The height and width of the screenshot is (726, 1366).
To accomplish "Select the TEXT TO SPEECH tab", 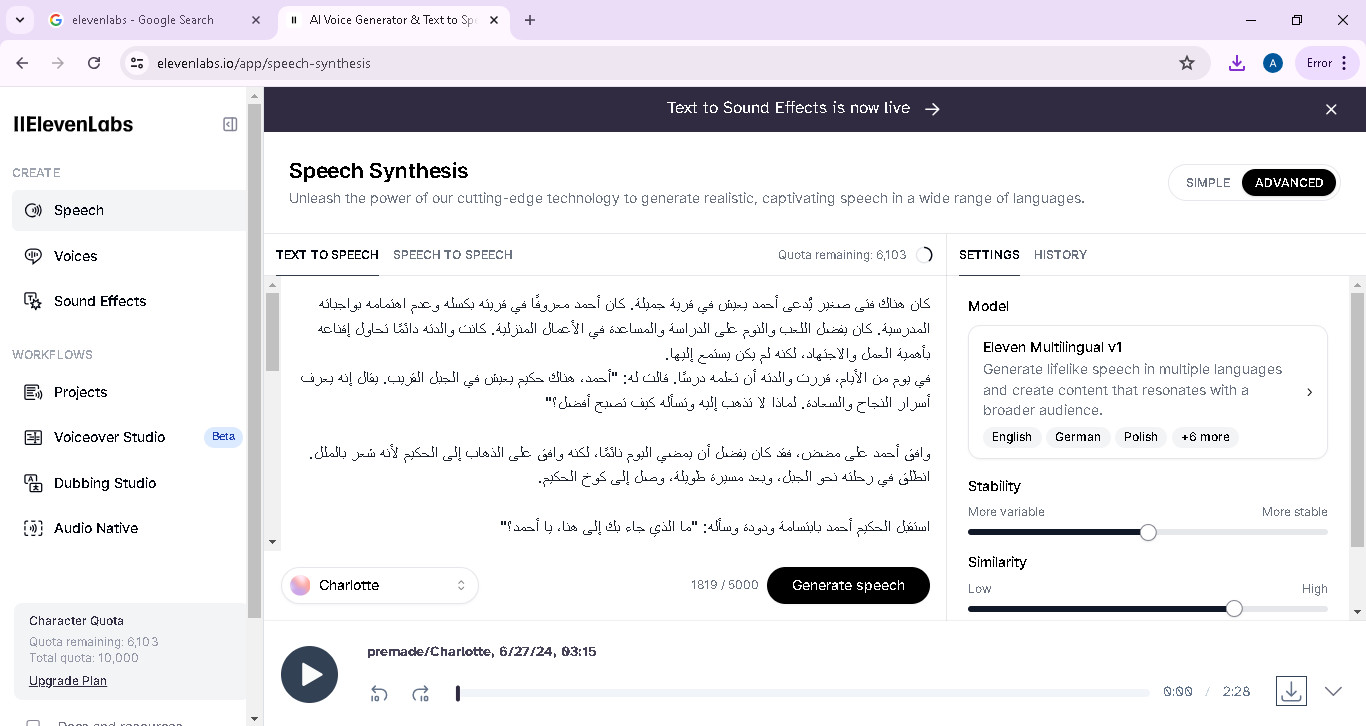I will click(x=327, y=255).
